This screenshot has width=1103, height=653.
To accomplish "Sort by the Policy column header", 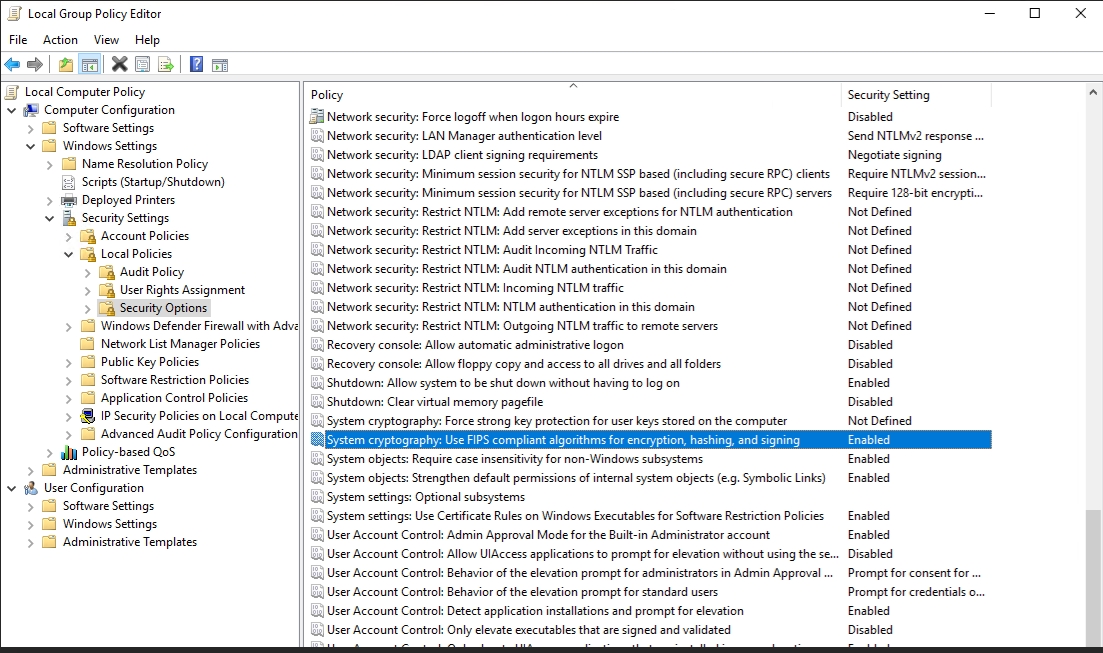I will coord(570,95).
